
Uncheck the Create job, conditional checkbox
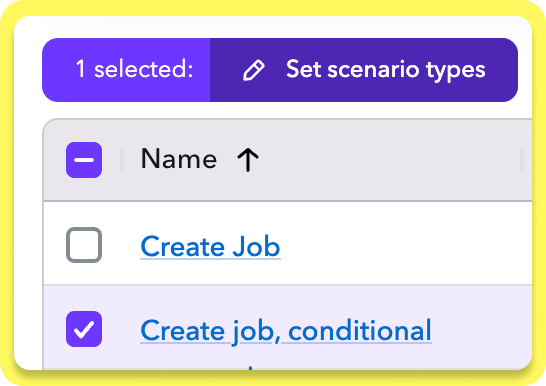coord(84,329)
